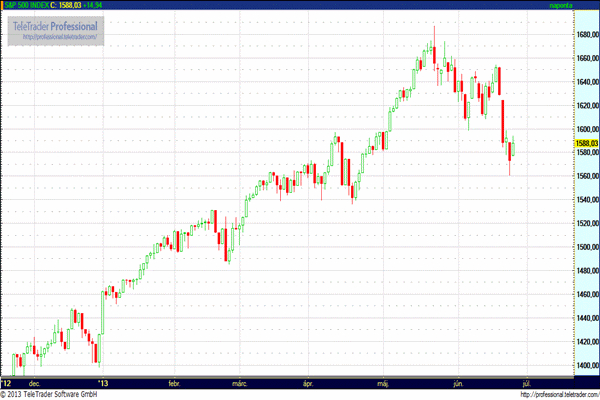Click the jún. month label on the time axis
The image size is (600, 400).
click(459, 383)
